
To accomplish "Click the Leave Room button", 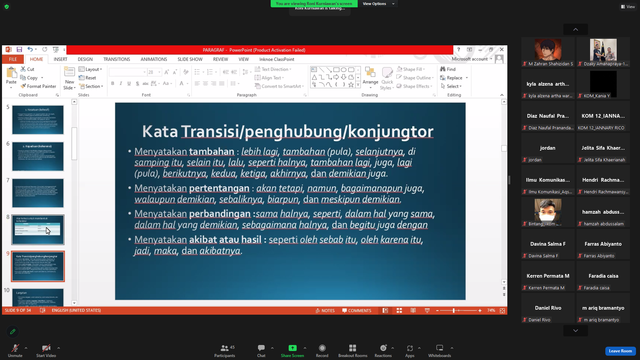I will [620, 351].
